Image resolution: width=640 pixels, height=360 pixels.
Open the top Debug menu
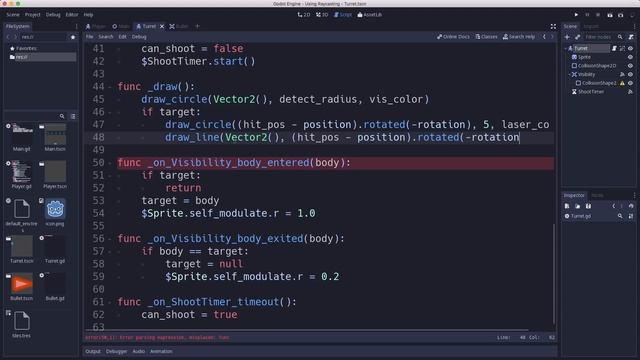(x=53, y=15)
